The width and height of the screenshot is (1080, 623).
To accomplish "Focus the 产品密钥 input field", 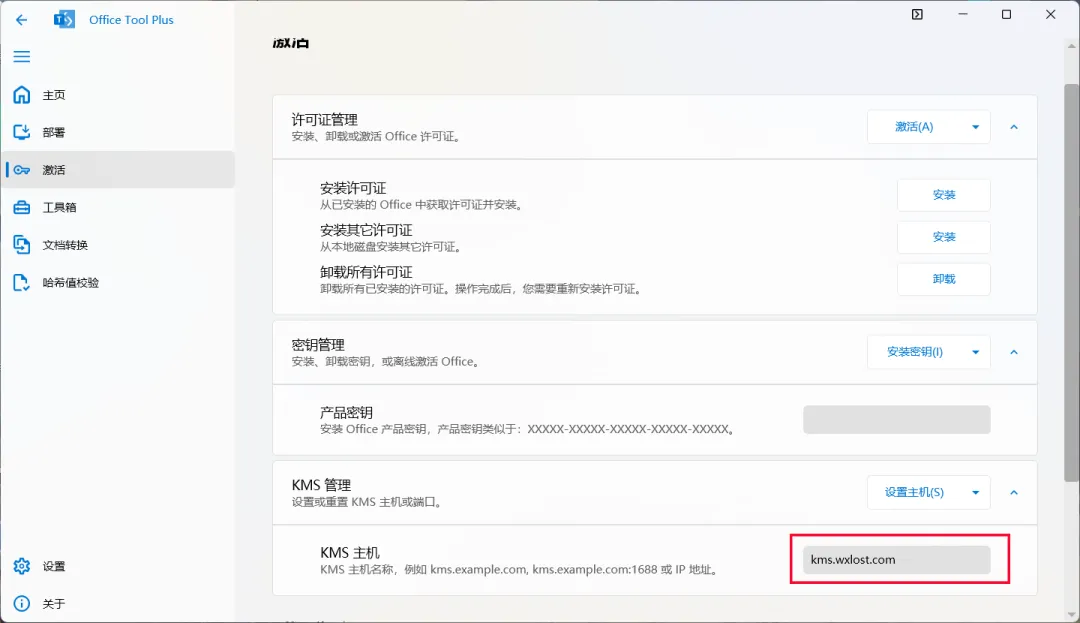I will pyautogui.click(x=897, y=420).
